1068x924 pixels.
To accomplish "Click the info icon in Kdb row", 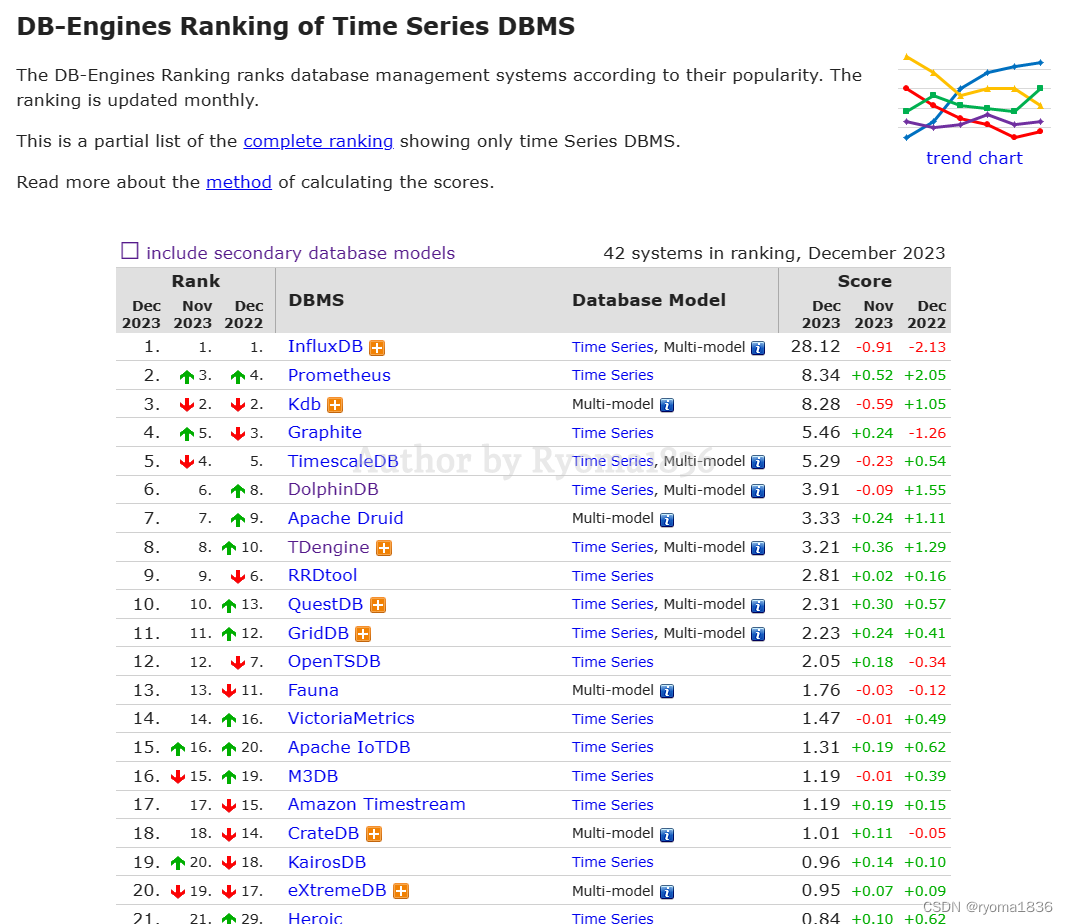I will tap(667, 405).
